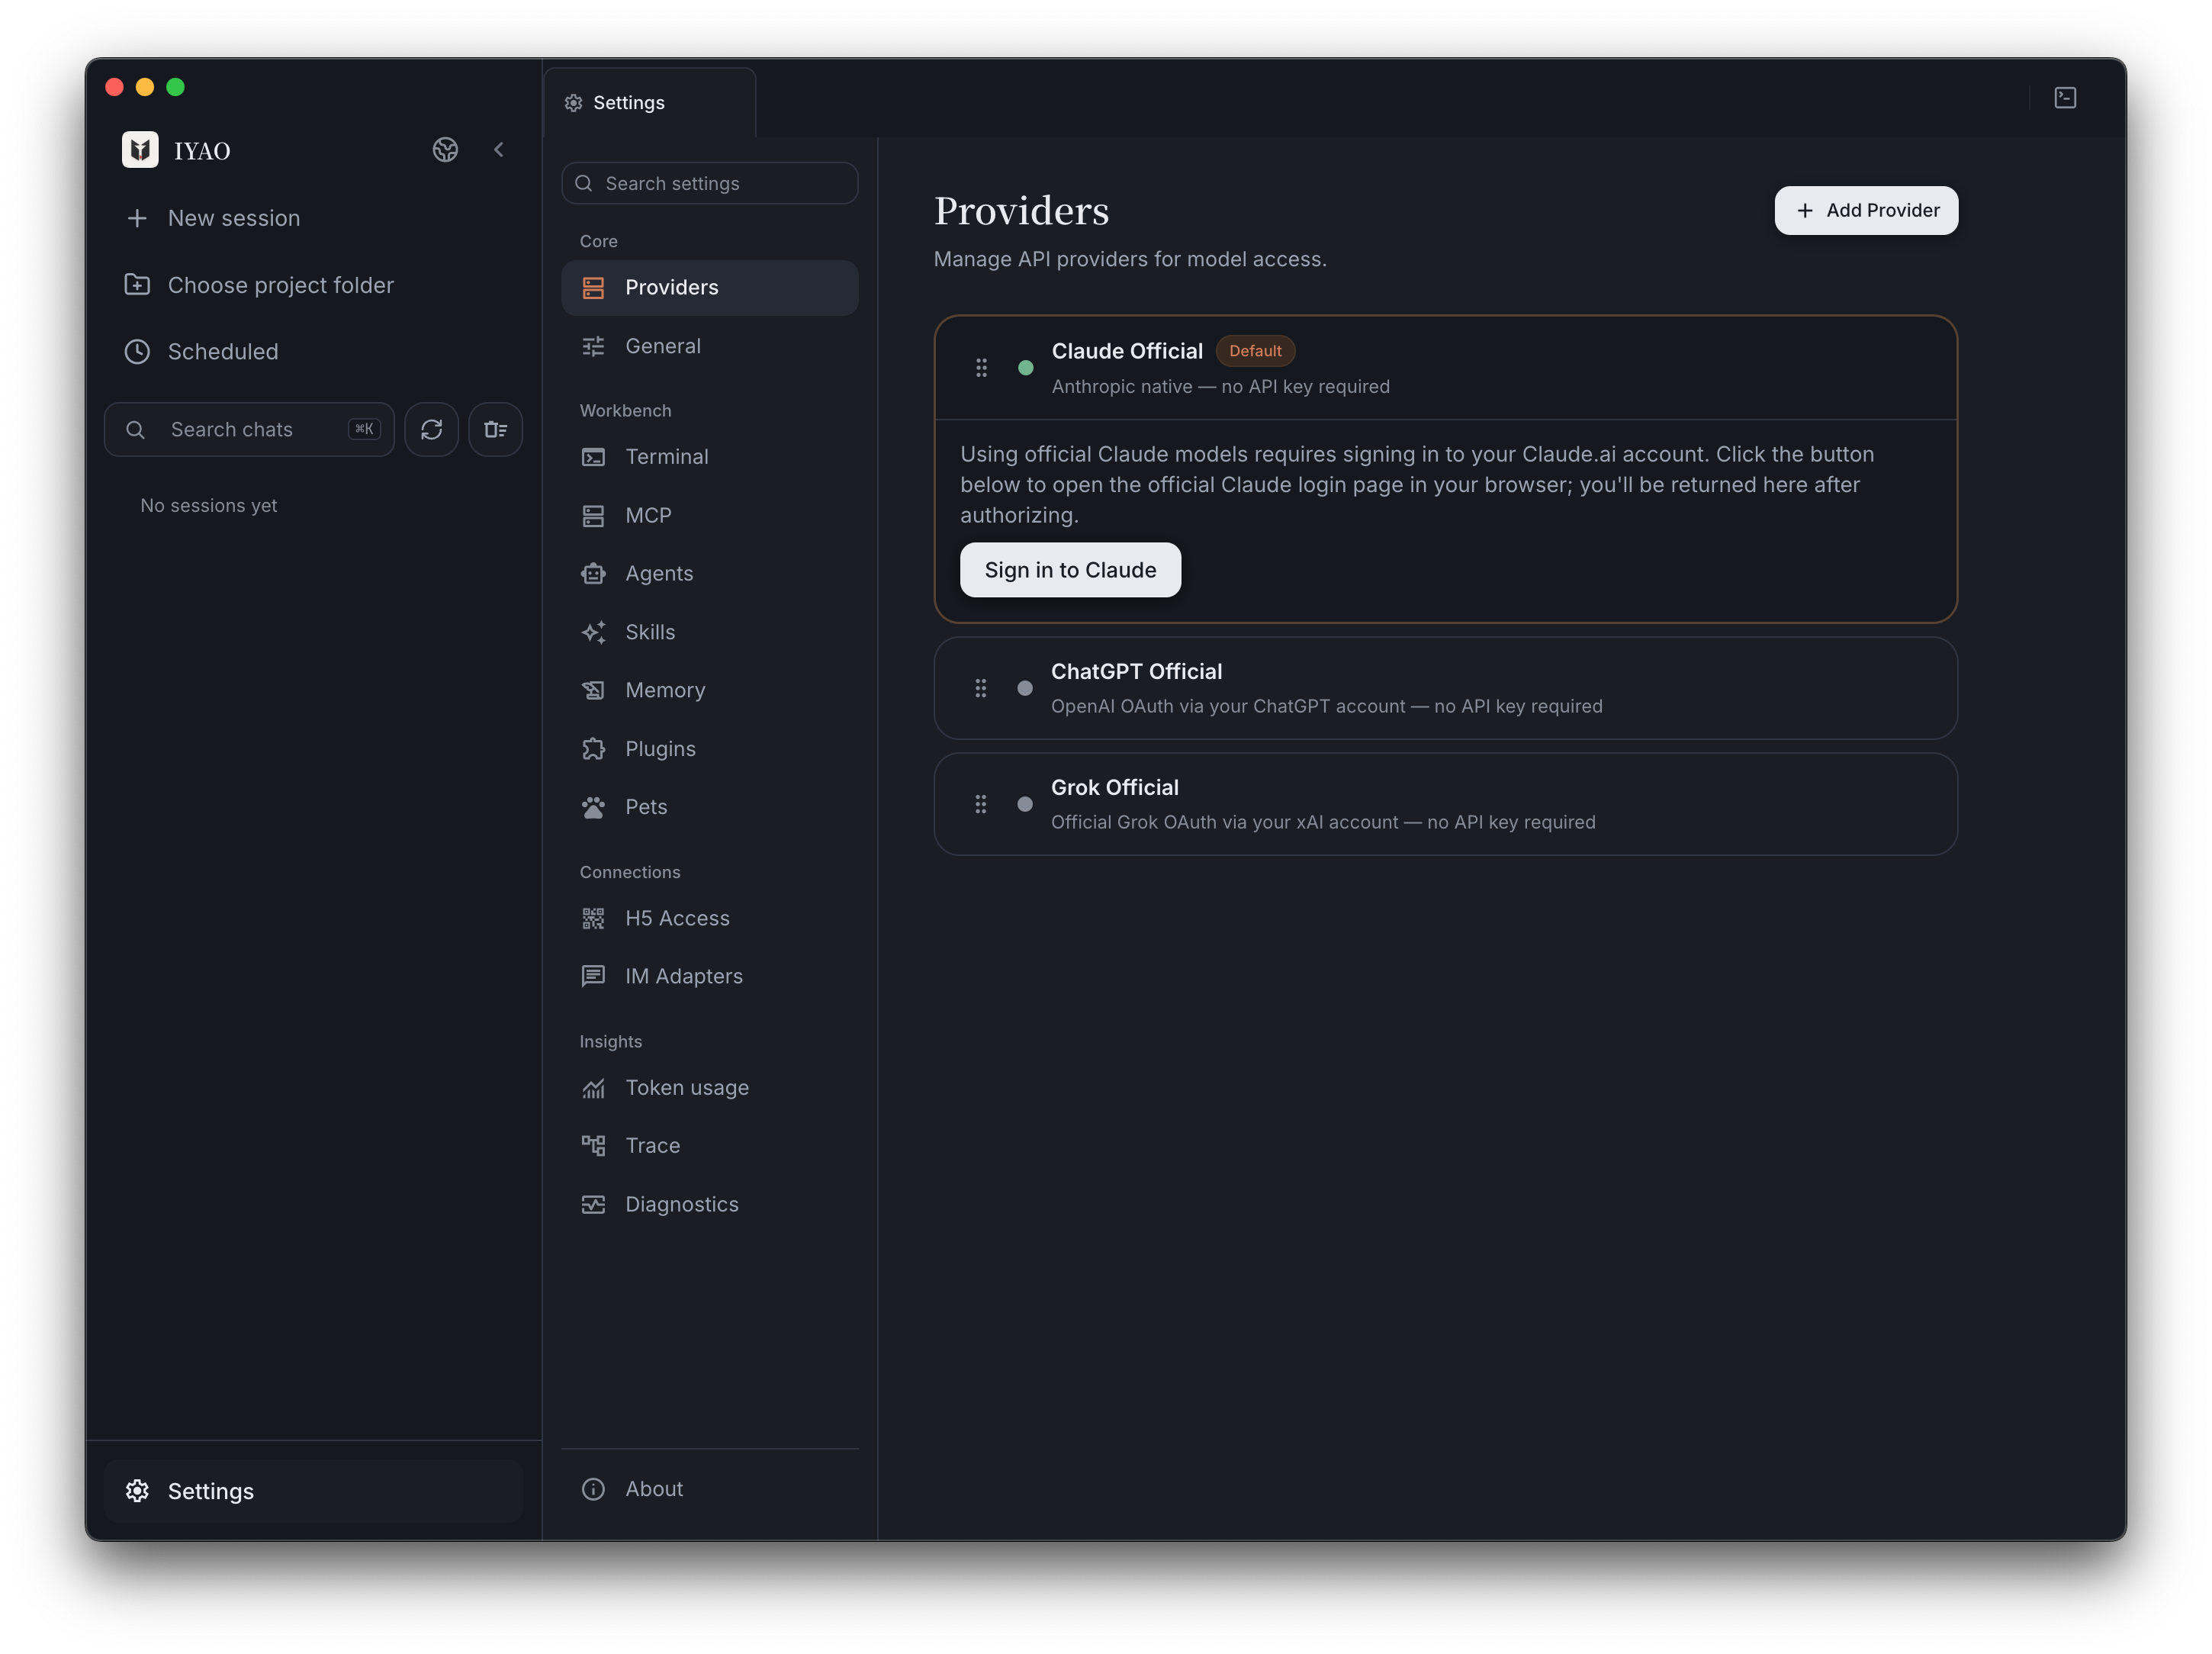Click the Memory icon
2212x1654 pixels.
pyautogui.click(x=594, y=691)
